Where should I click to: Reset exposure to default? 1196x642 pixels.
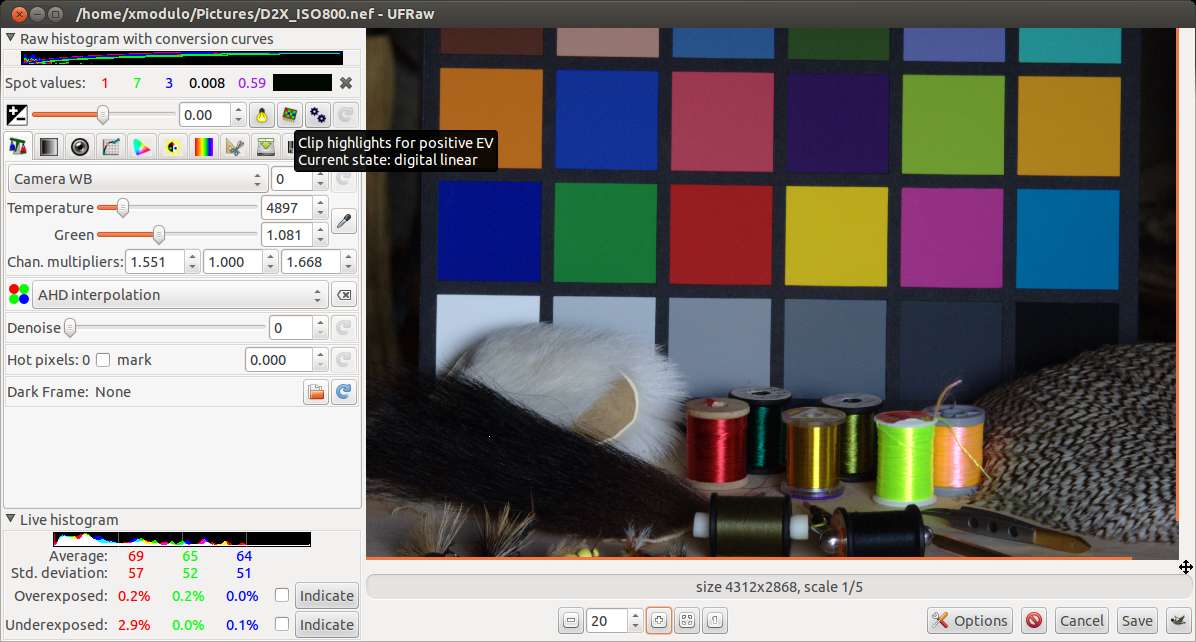[345, 115]
